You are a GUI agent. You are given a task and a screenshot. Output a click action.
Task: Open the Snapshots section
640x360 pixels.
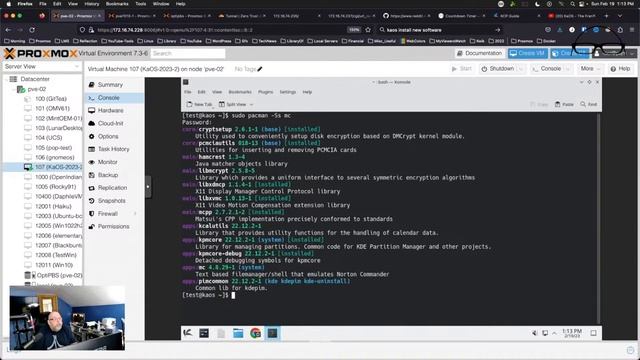pos(111,201)
